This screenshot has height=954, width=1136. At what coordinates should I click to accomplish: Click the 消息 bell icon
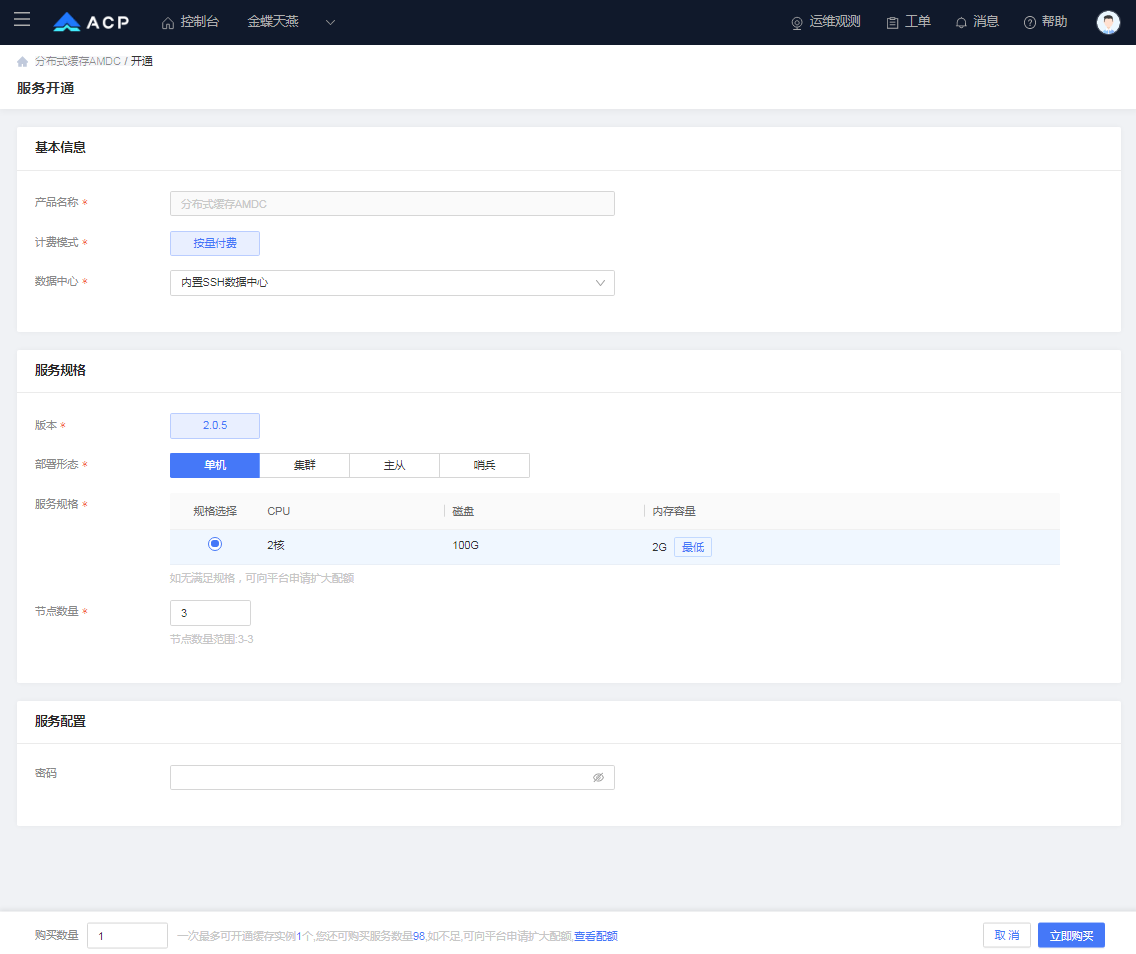(x=961, y=23)
